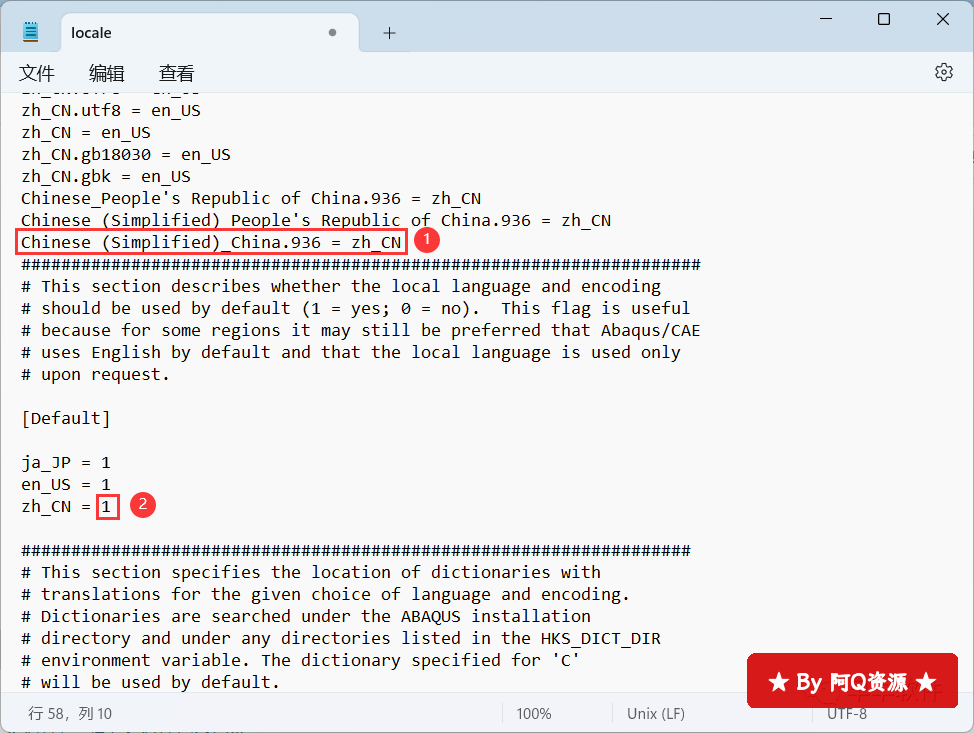
Task: Click the Notepad app icon in title bar
Action: (x=31, y=32)
